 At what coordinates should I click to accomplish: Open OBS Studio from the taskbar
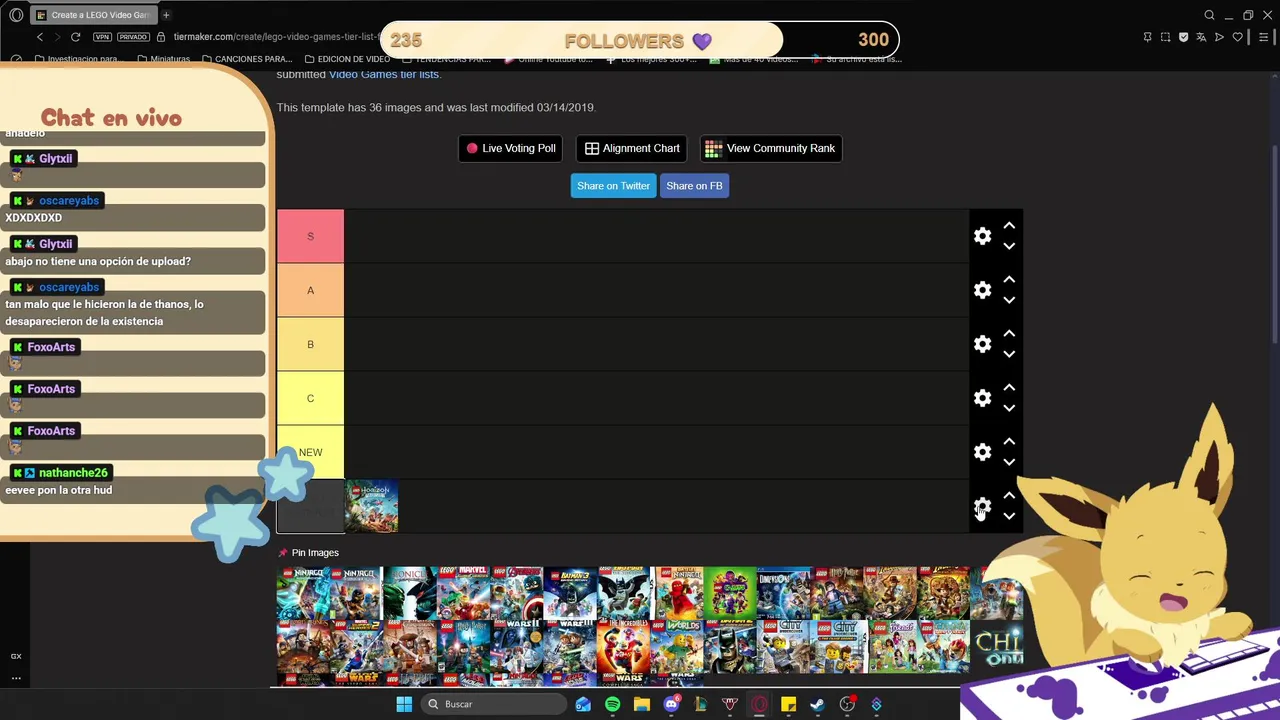click(847, 704)
